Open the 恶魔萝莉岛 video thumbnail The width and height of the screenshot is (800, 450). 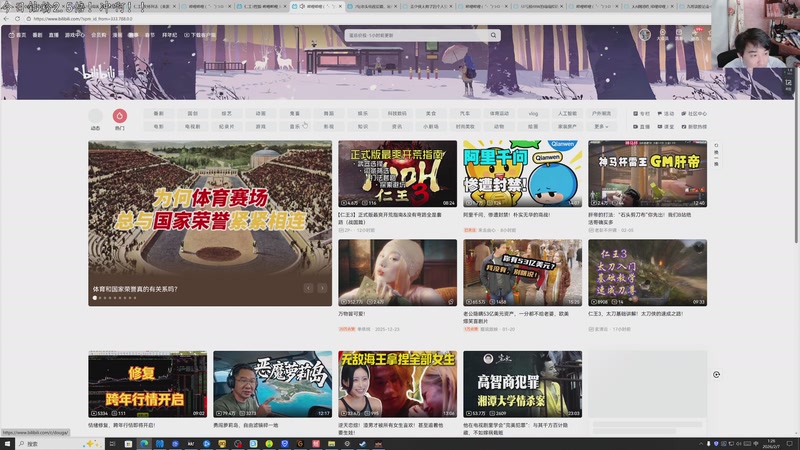click(272, 384)
